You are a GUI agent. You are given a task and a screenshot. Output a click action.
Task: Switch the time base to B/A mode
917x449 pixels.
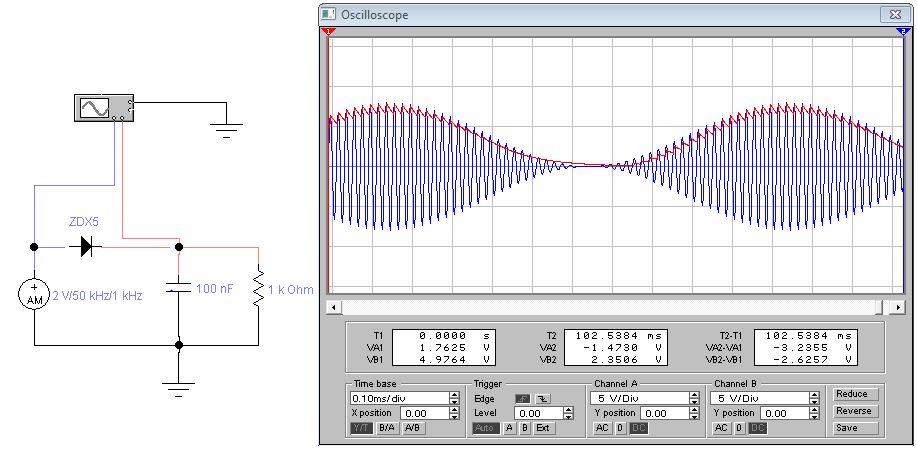click(387, 428)
